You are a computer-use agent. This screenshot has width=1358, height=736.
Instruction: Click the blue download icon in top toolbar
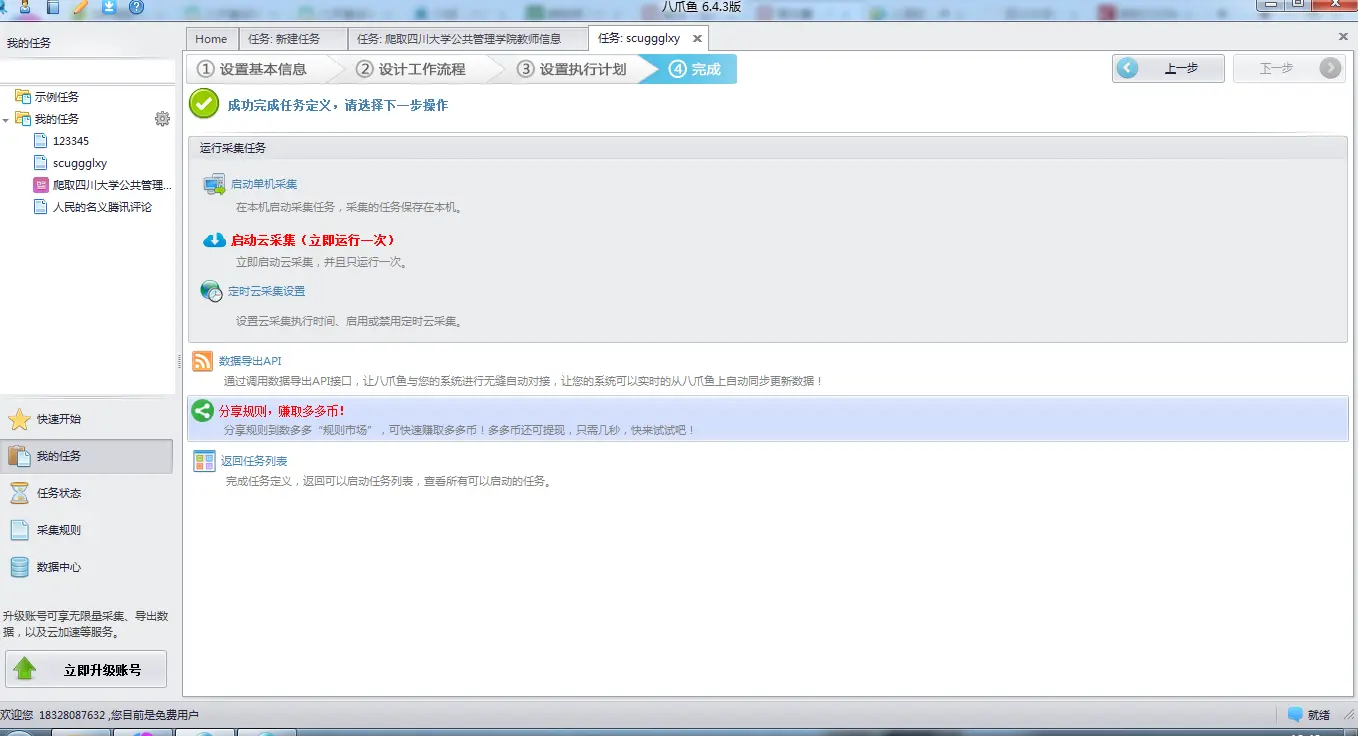[x=109, y=7]
